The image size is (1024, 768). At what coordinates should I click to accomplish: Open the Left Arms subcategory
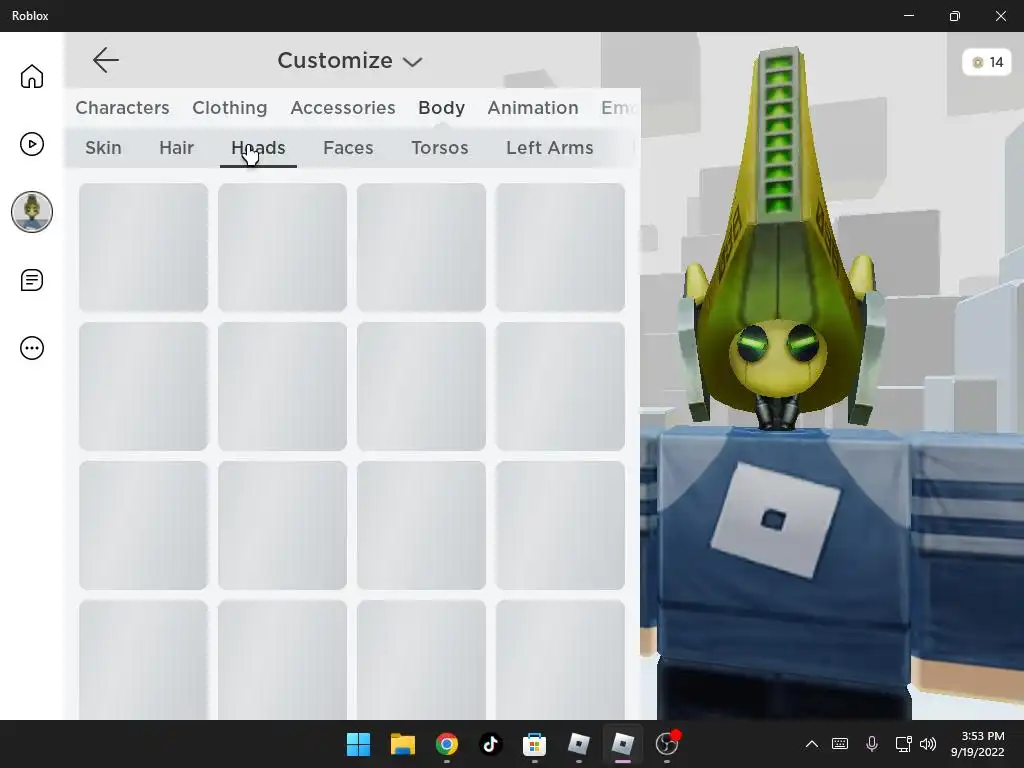pyautogui.click(x=549, y=148)
